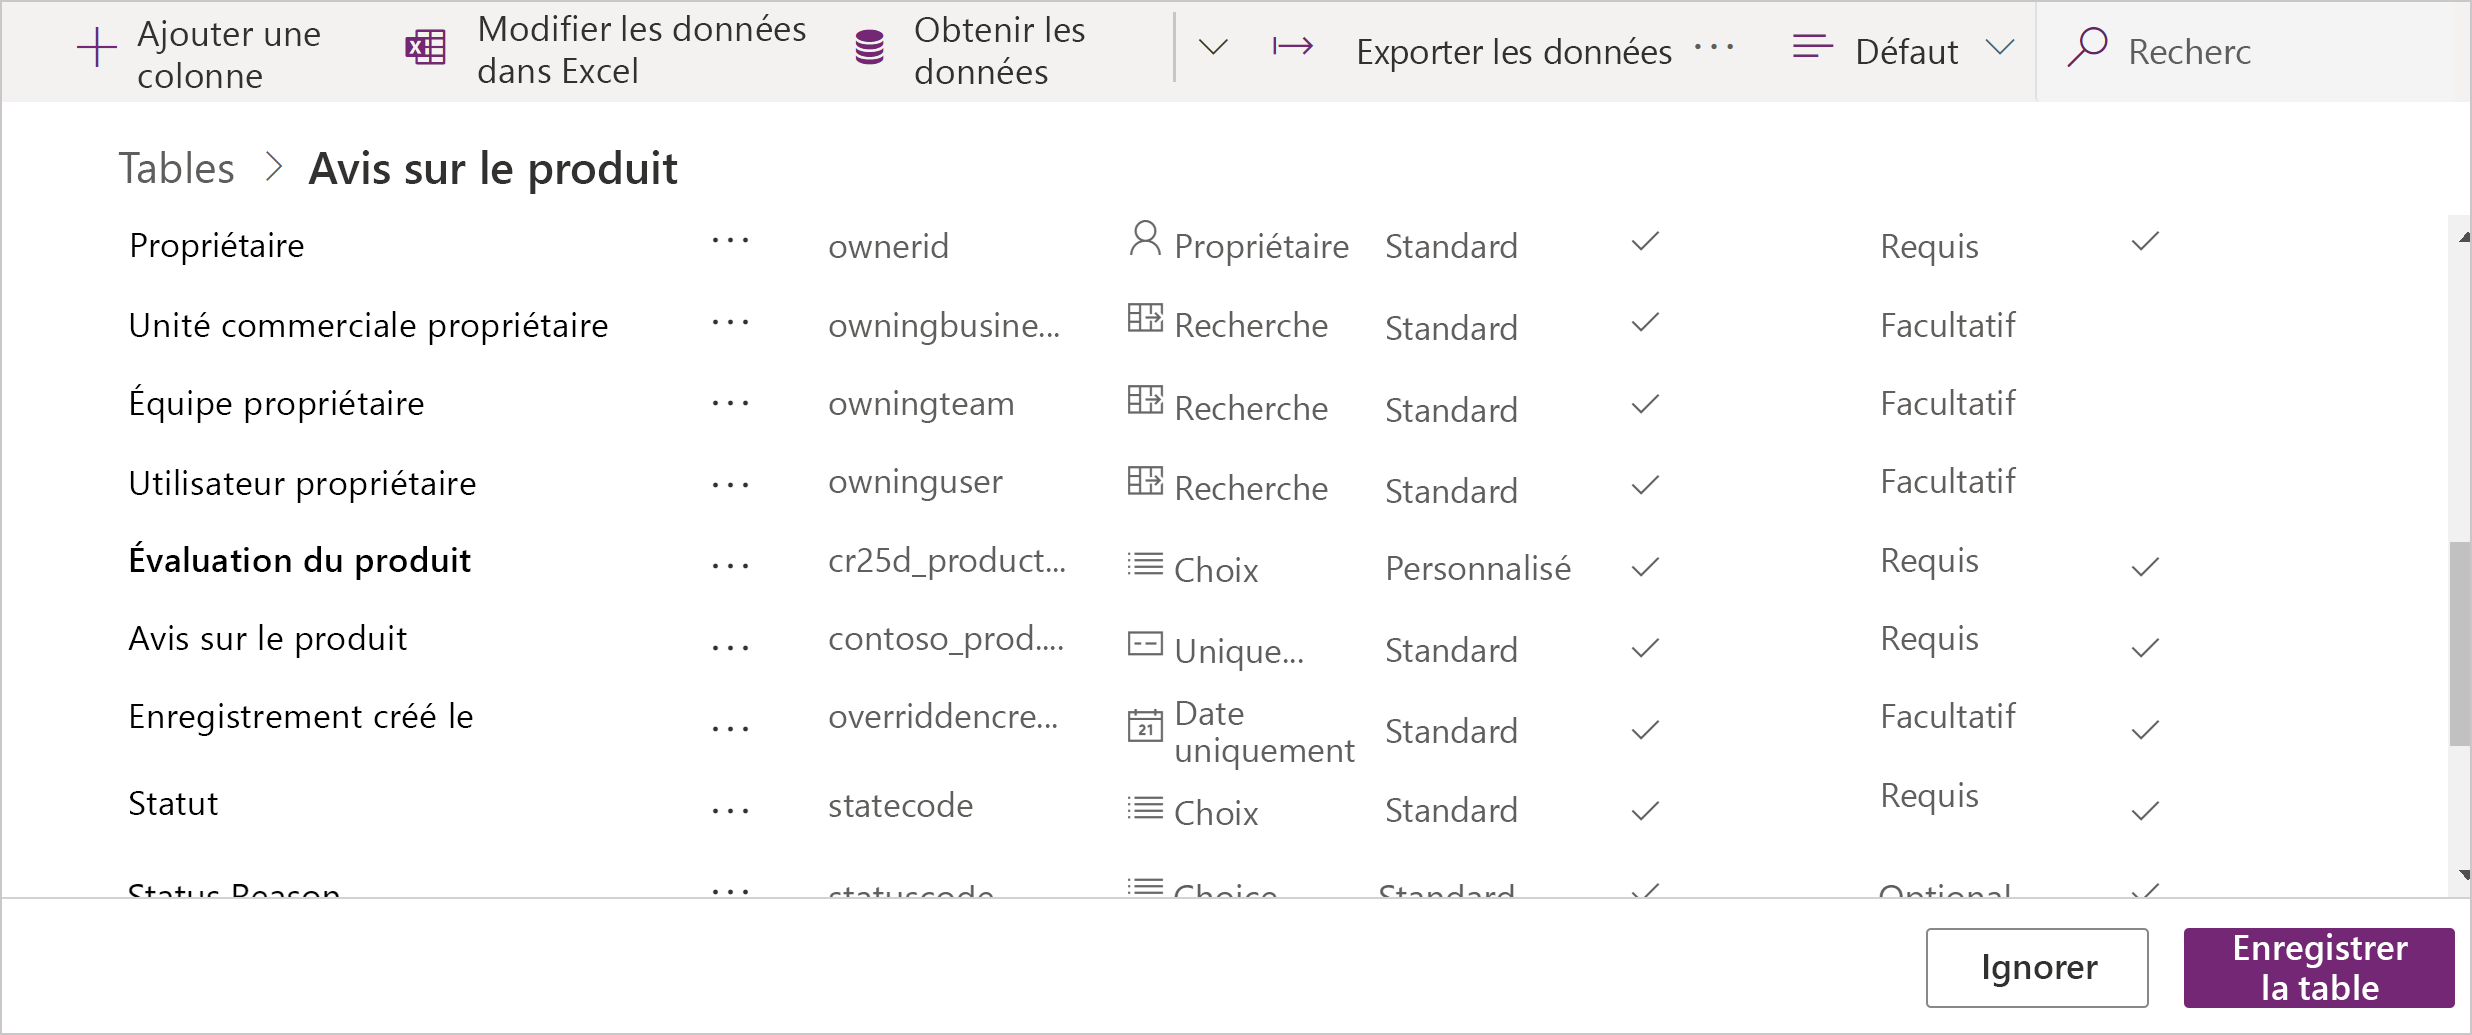Click the searchable checkmark on Propriétaire row
Screen dimensions: 2472x1035
coord(2145,242)
